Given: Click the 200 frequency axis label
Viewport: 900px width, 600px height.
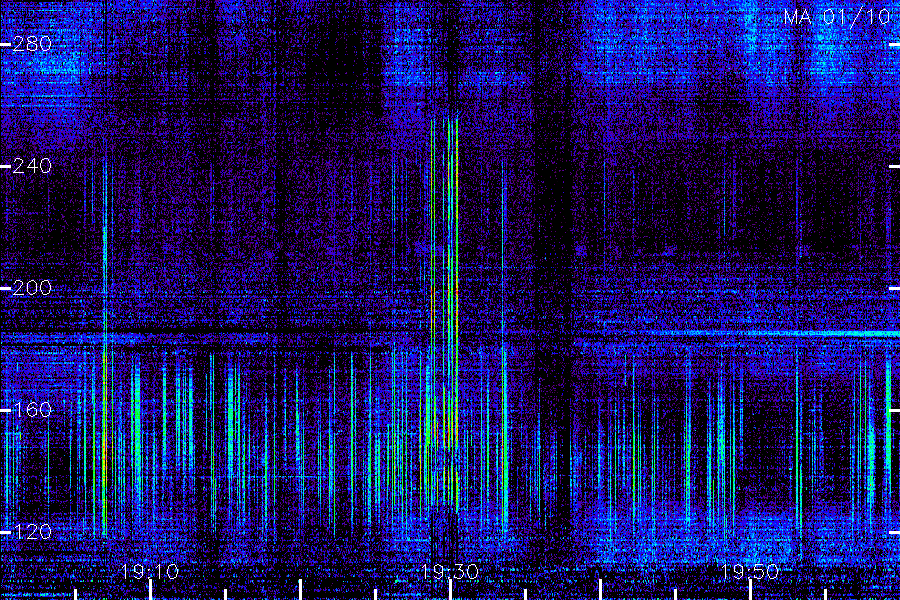Looking at the screenshot, I should pyautogui.click(x=32, y=288).
